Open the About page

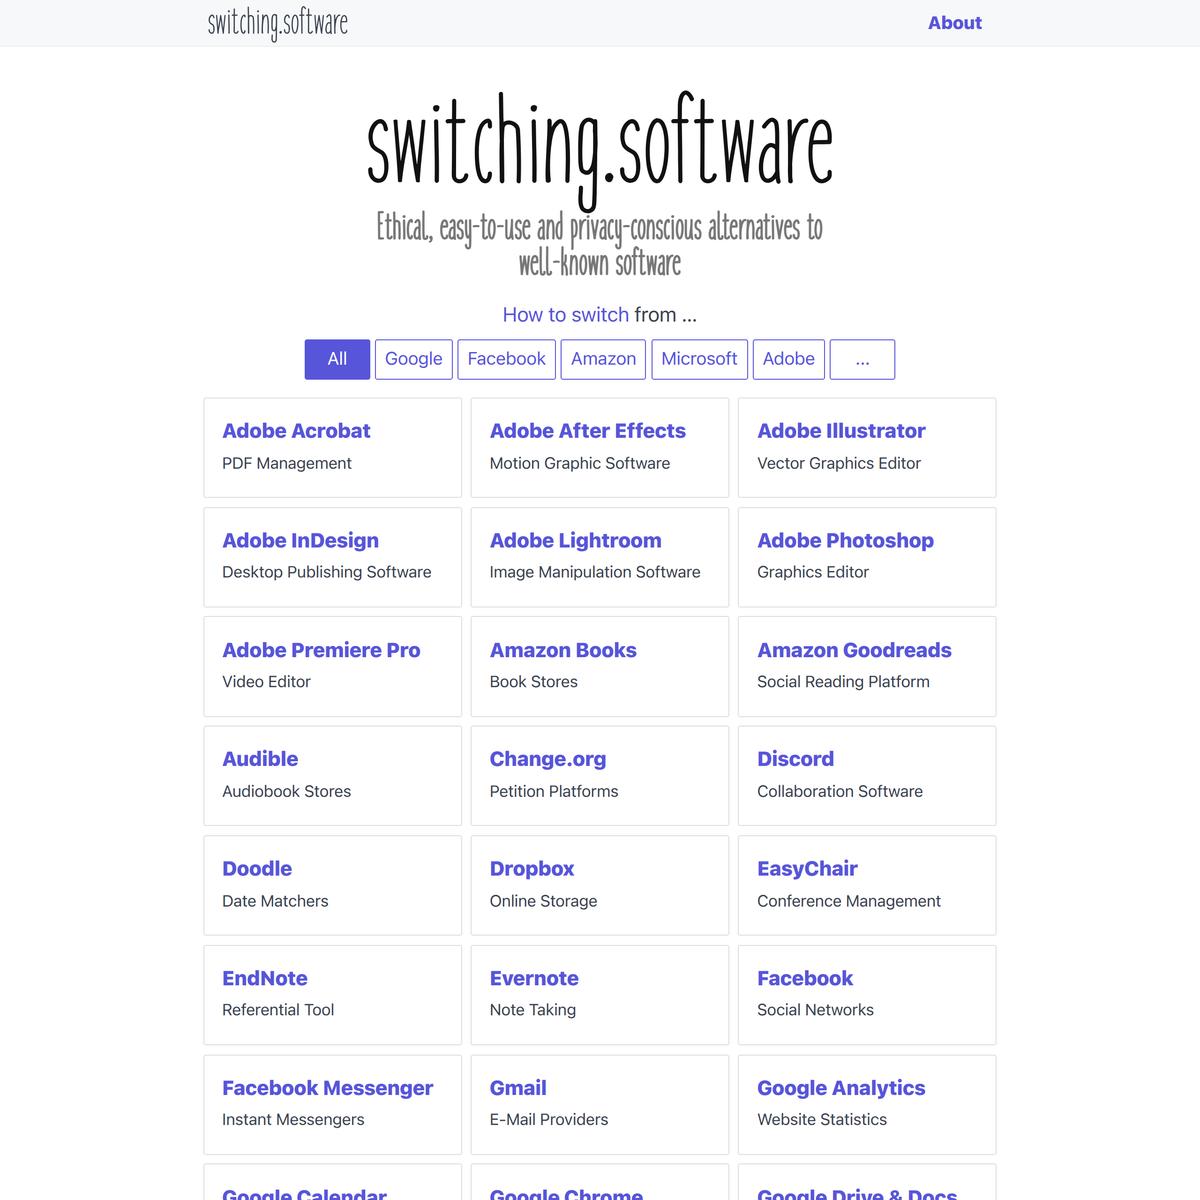[x=954, y=23]
